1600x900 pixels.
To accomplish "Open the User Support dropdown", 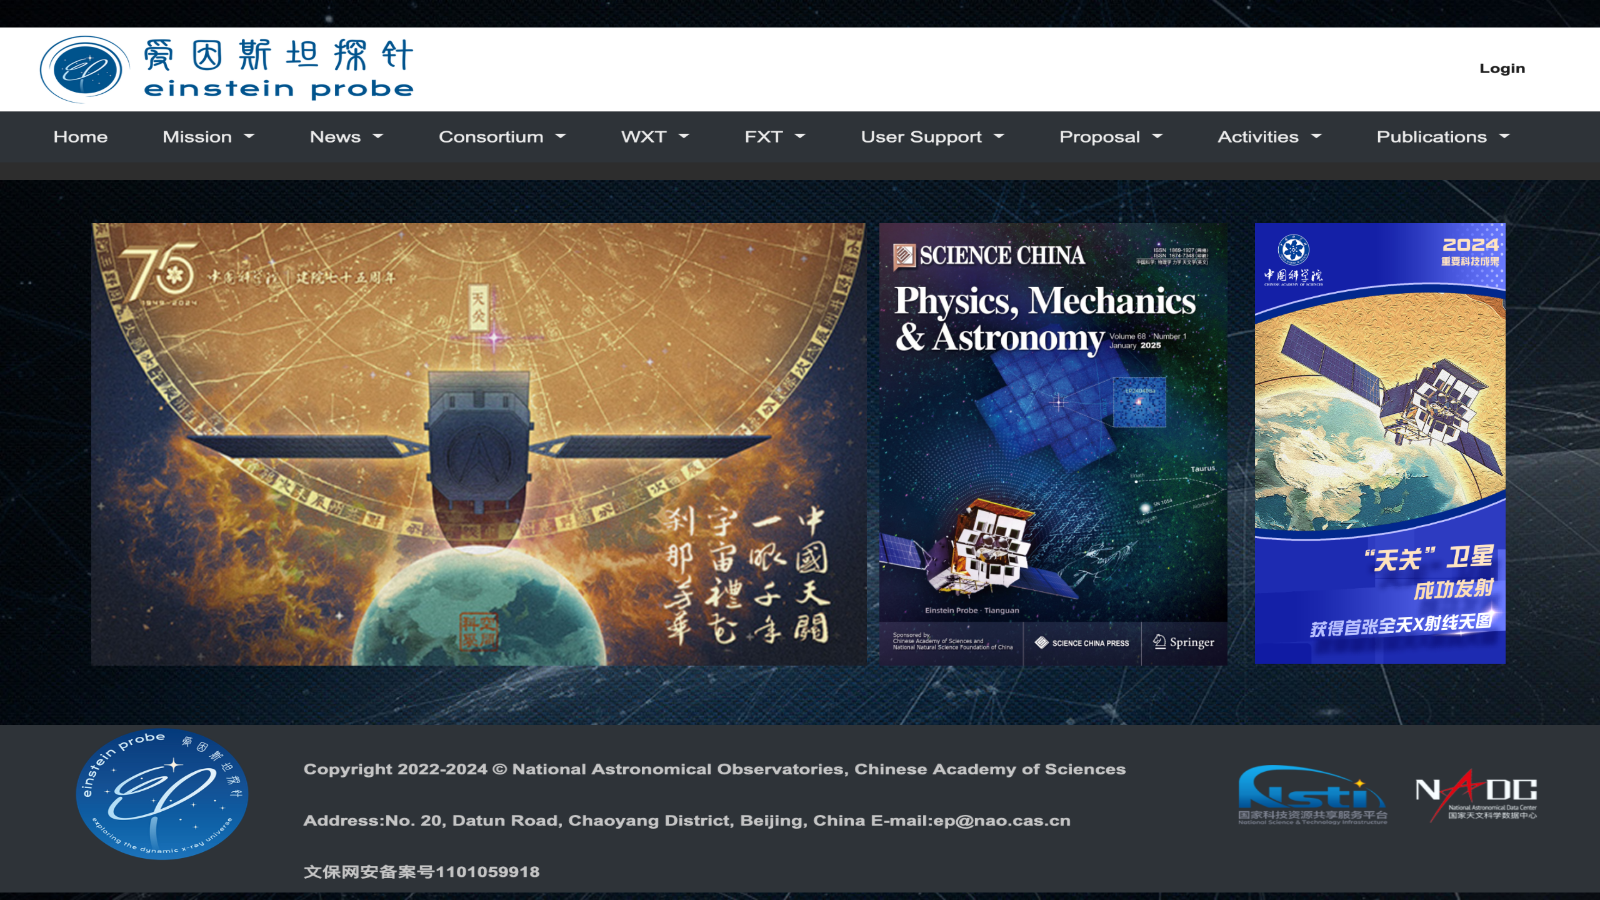I will click(932, 137).
